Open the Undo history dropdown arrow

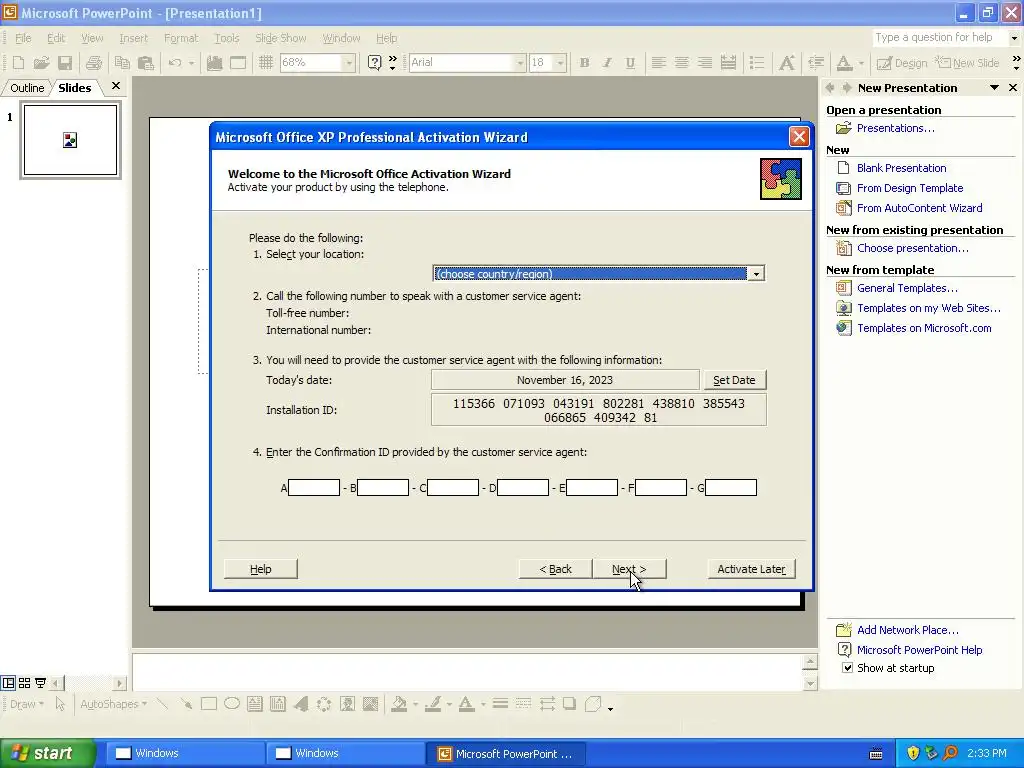point(191,63)
